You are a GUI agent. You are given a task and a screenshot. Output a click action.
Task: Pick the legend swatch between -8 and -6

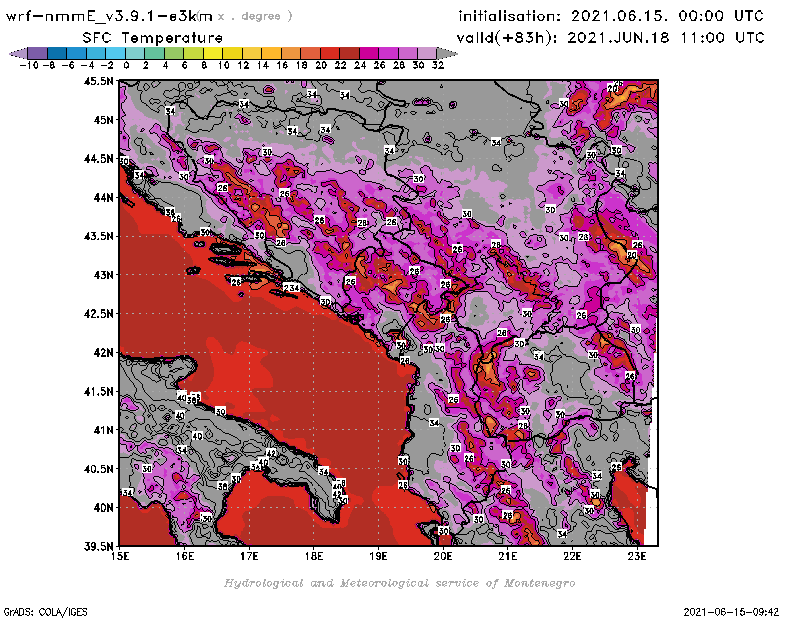(x=57, y=53)
